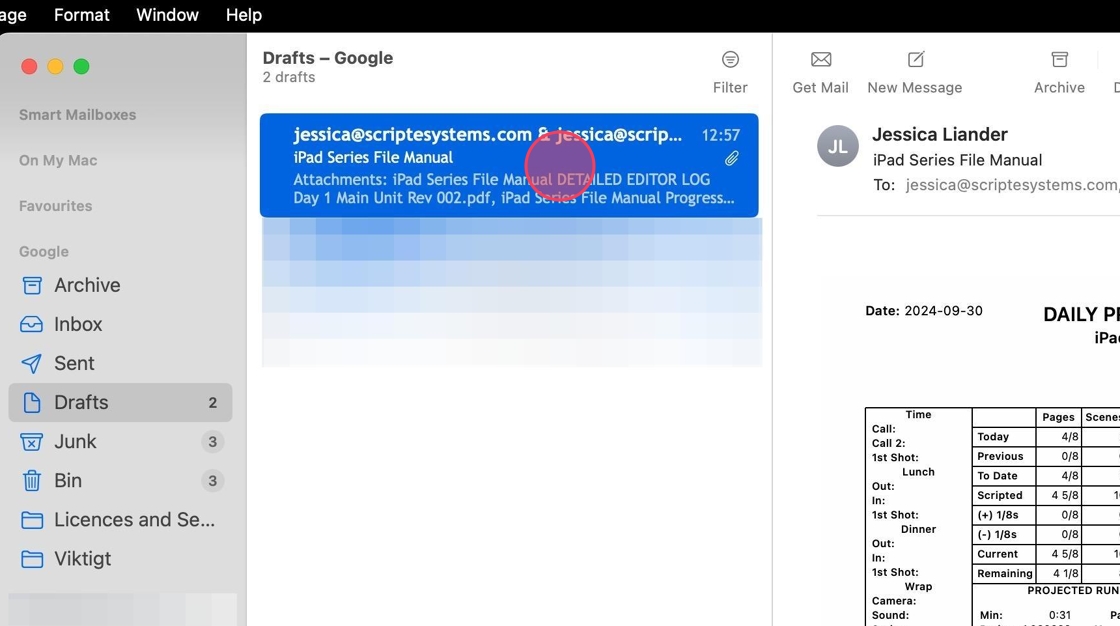This screenshot has height=626, width=1120.
Task: Open the Help menu
Action: pos(244,15)
